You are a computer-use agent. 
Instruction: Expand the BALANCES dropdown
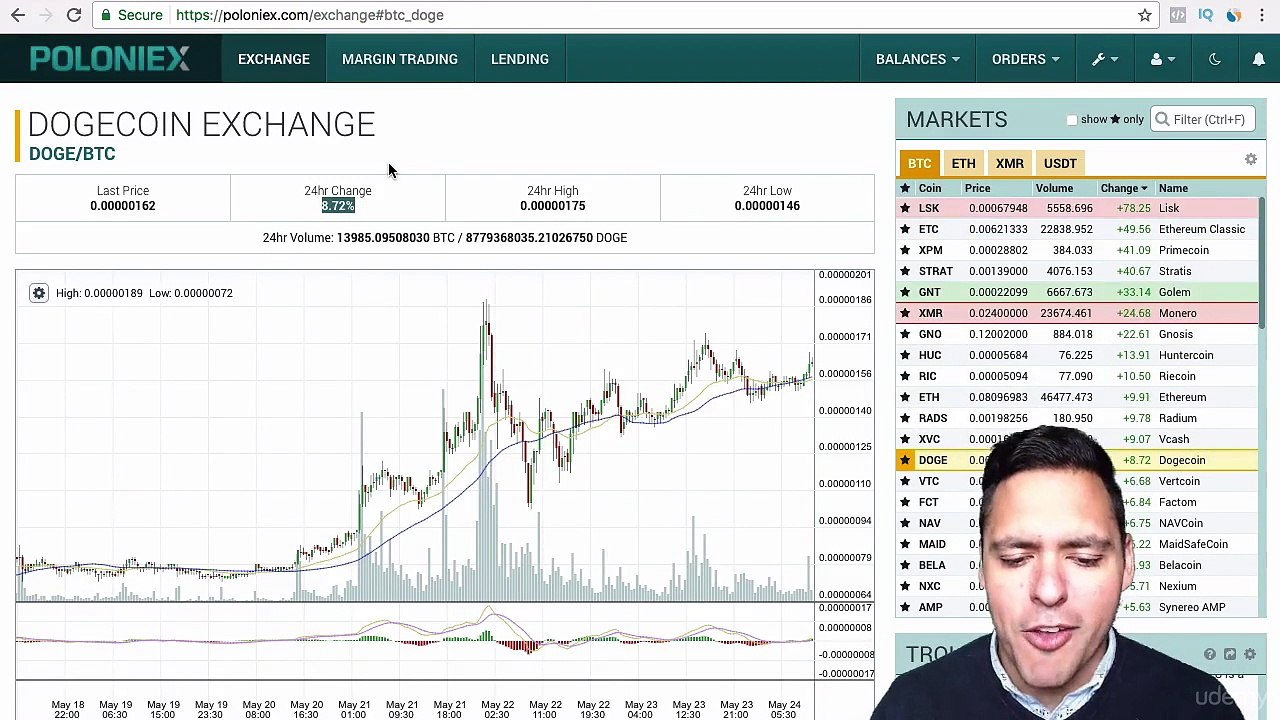(917, 59)
